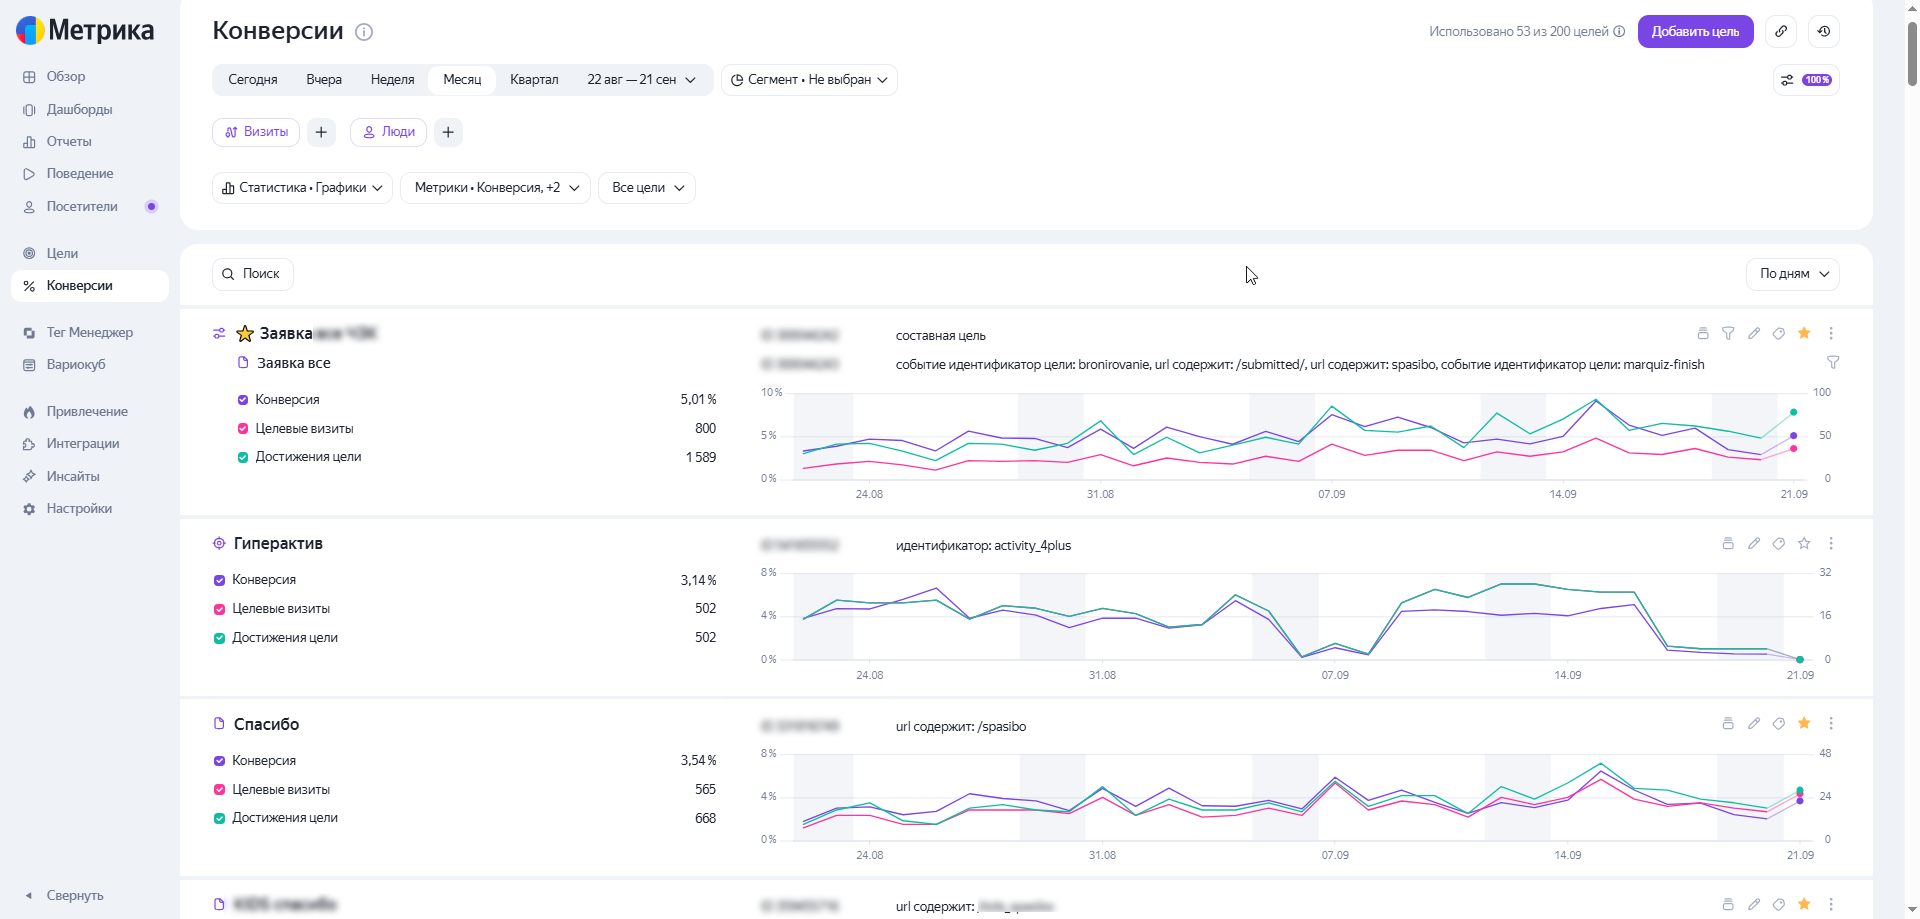
Task: Click info icon beside goals usage counter
Action: pyautogui.click(x=1619, y=32)
